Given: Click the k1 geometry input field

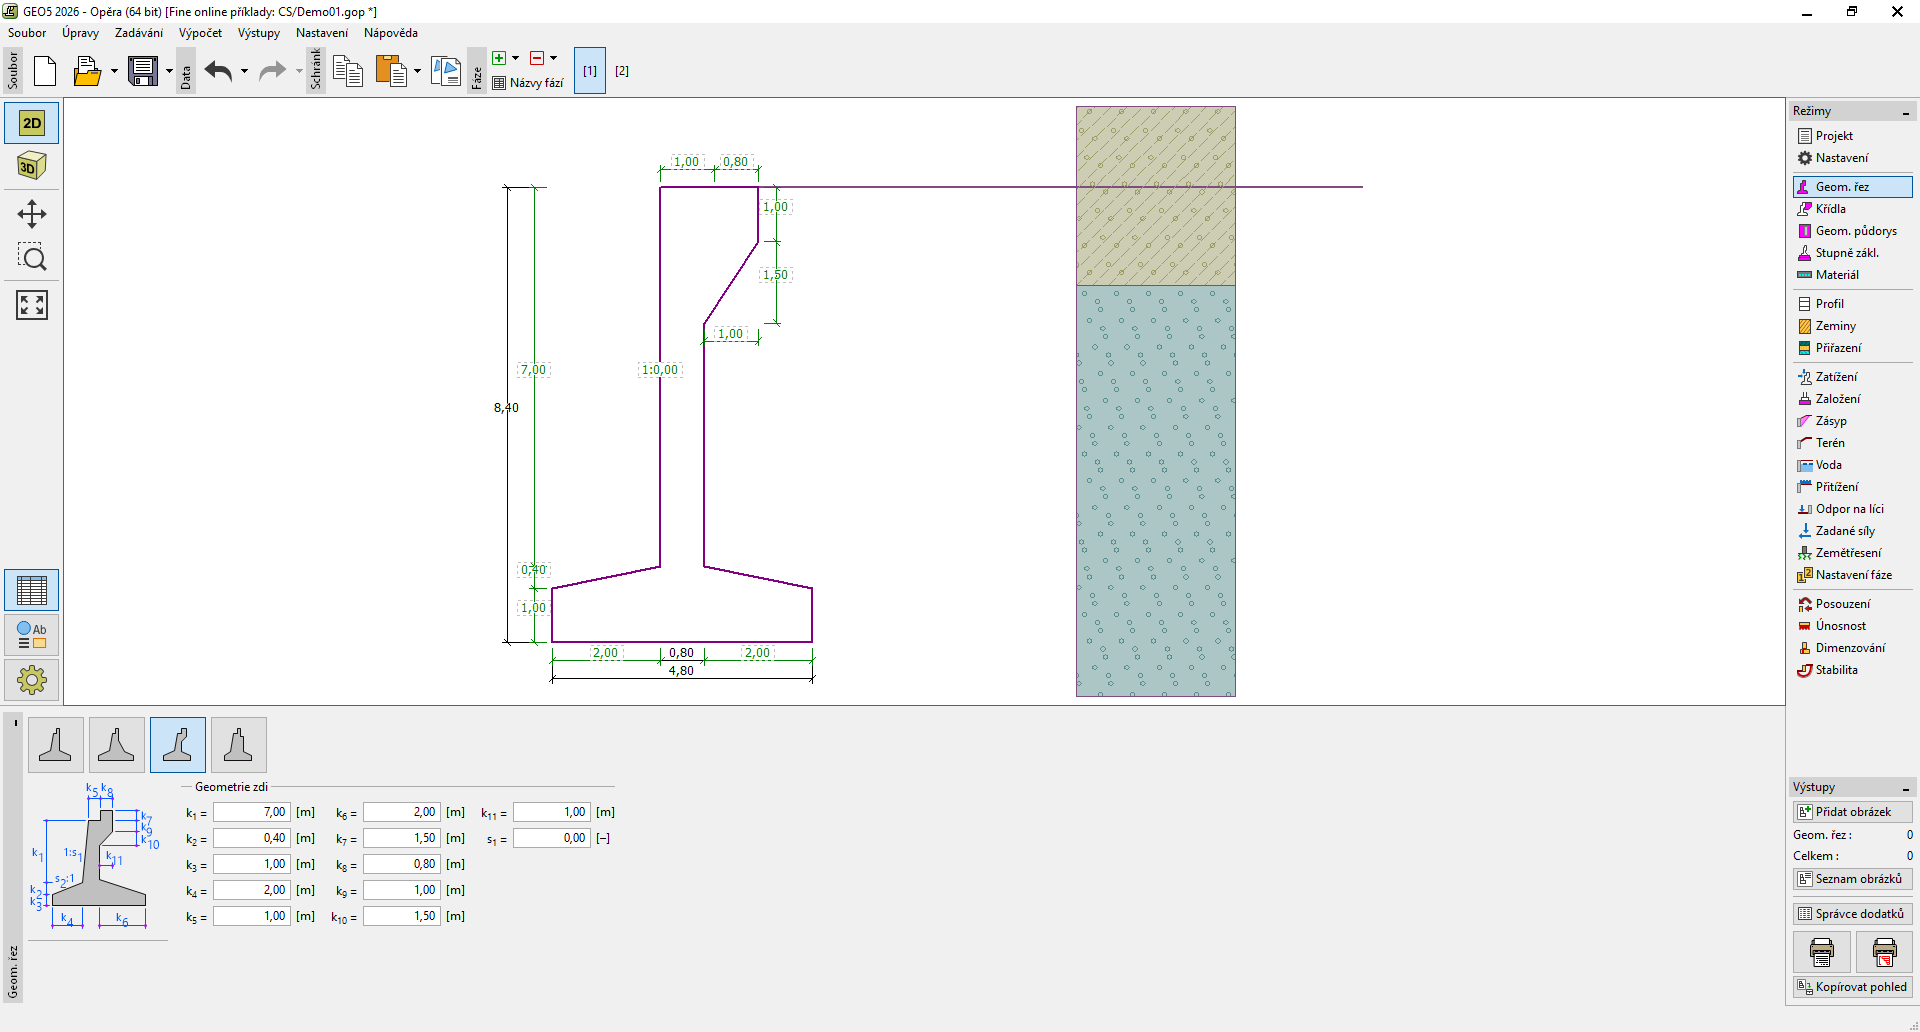Looking at the screenshot, I should [251, 812].
